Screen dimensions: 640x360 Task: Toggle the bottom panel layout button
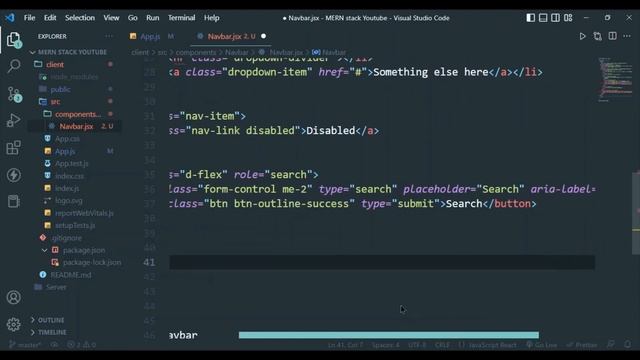[x=543, y=18]
